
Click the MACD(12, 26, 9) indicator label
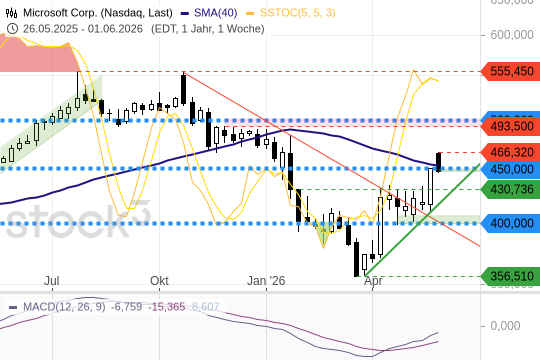coord(64,307)
